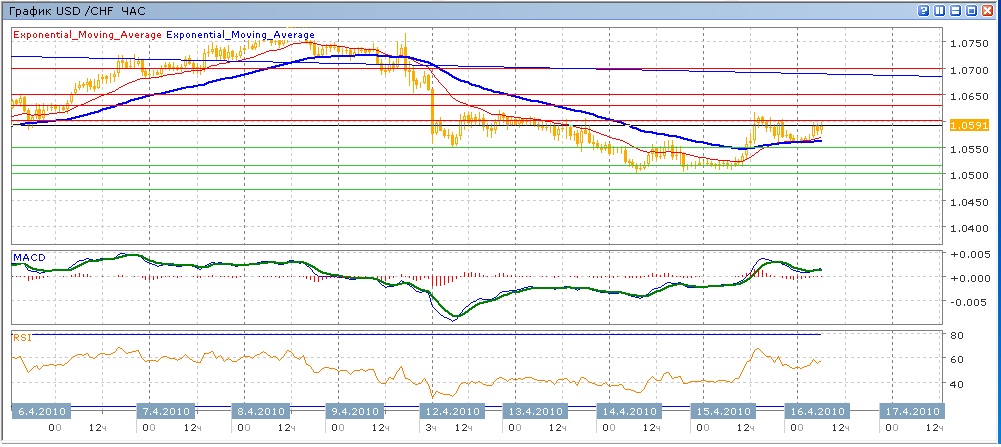
Task: Jump to the 8.4.2010 date marker
Action: [259, 411]
